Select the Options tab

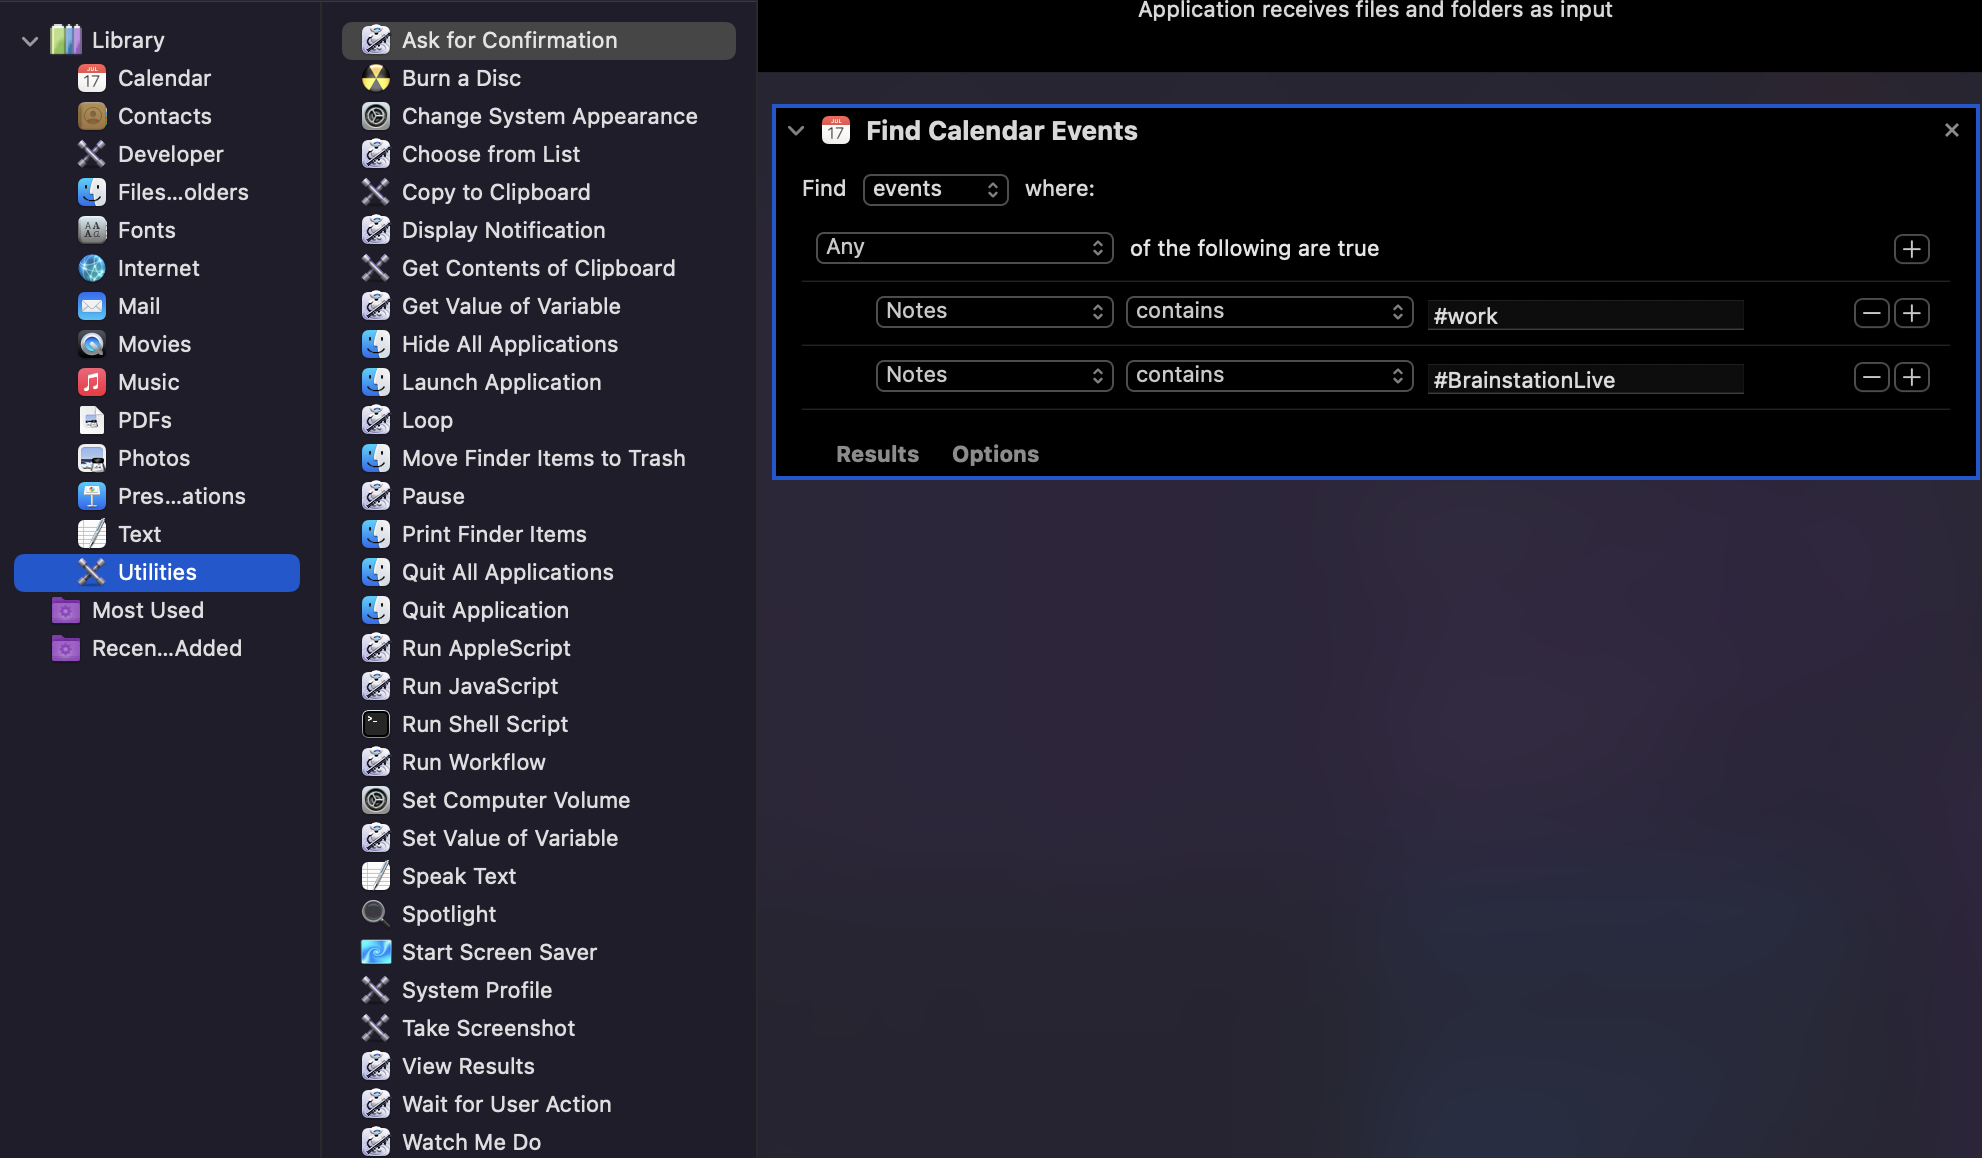[x=995, y=454]
